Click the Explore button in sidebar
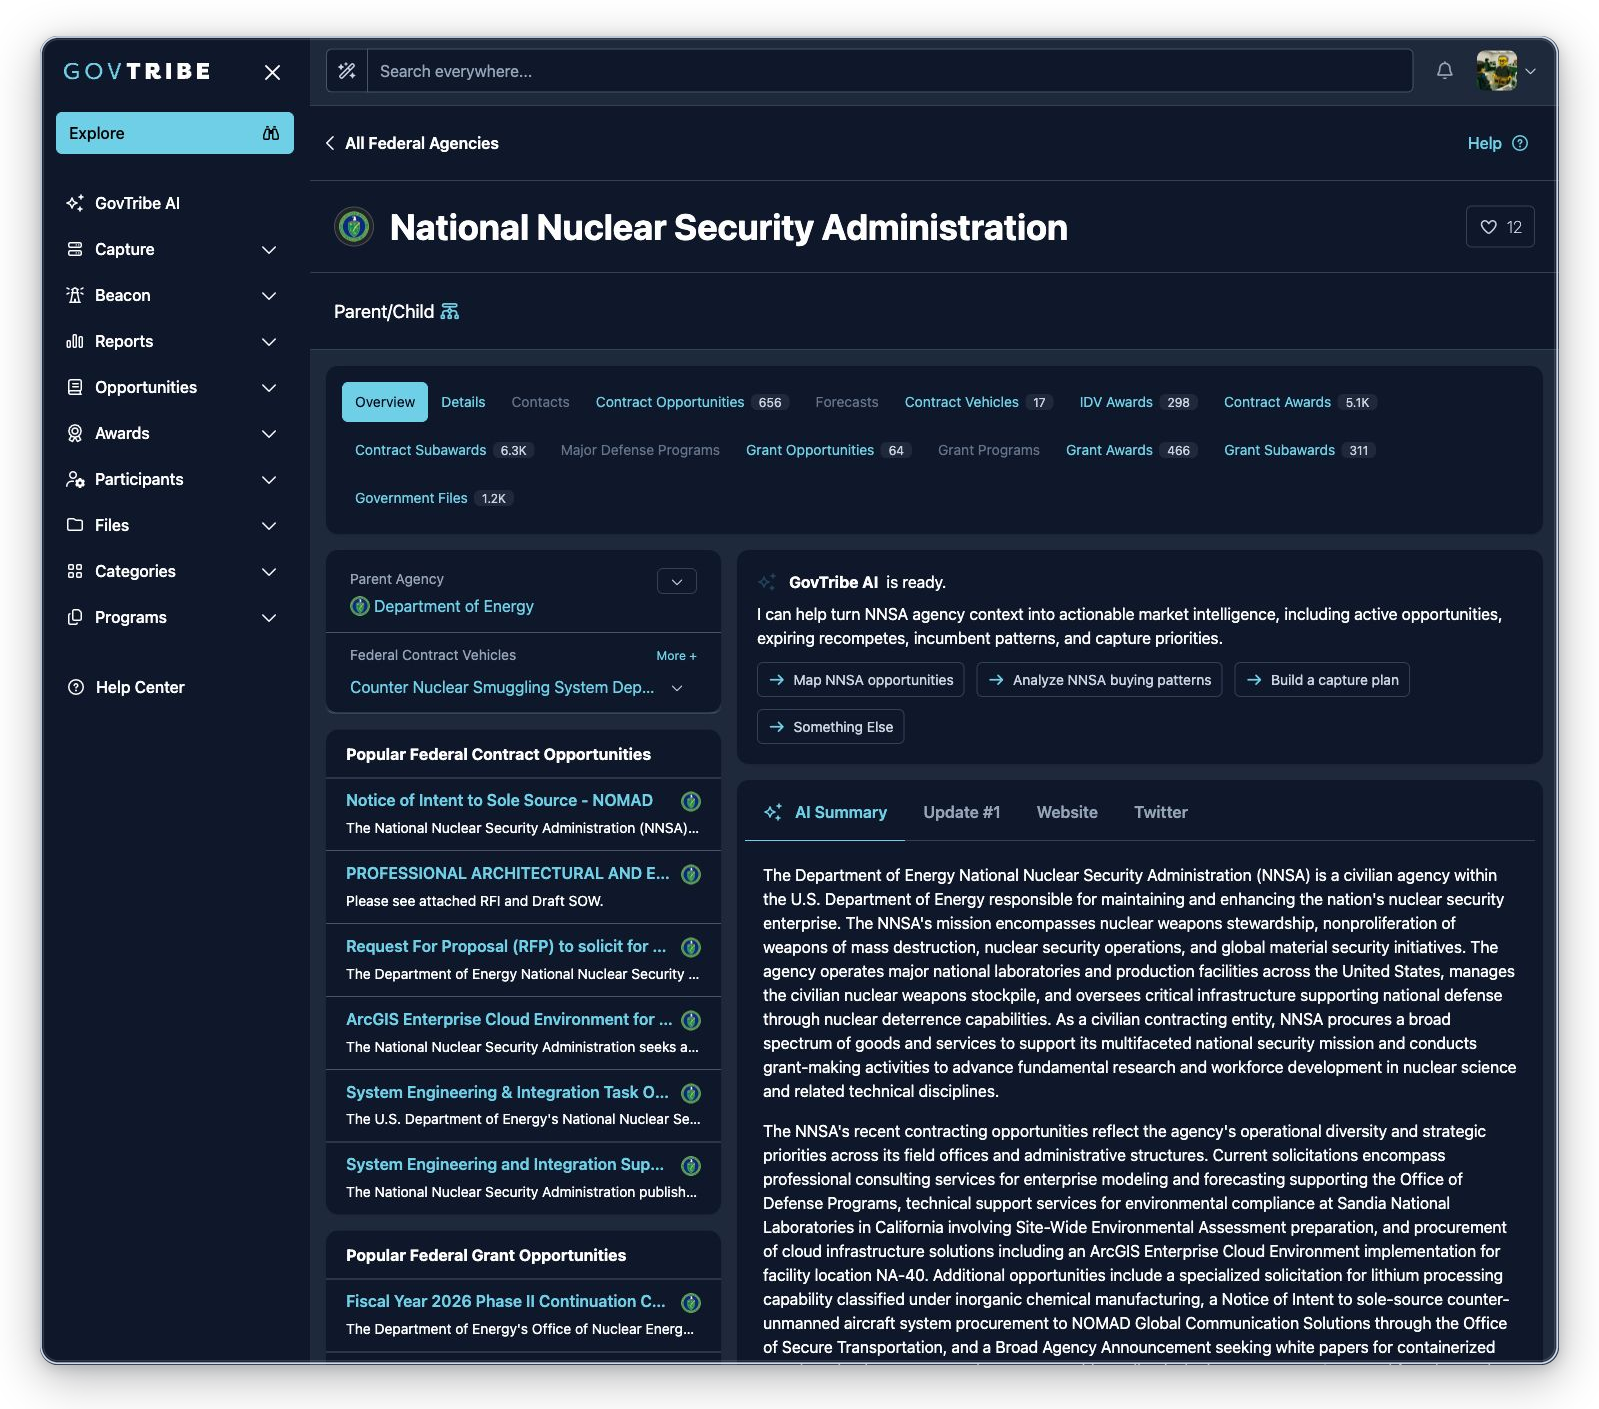 [175, 133]
